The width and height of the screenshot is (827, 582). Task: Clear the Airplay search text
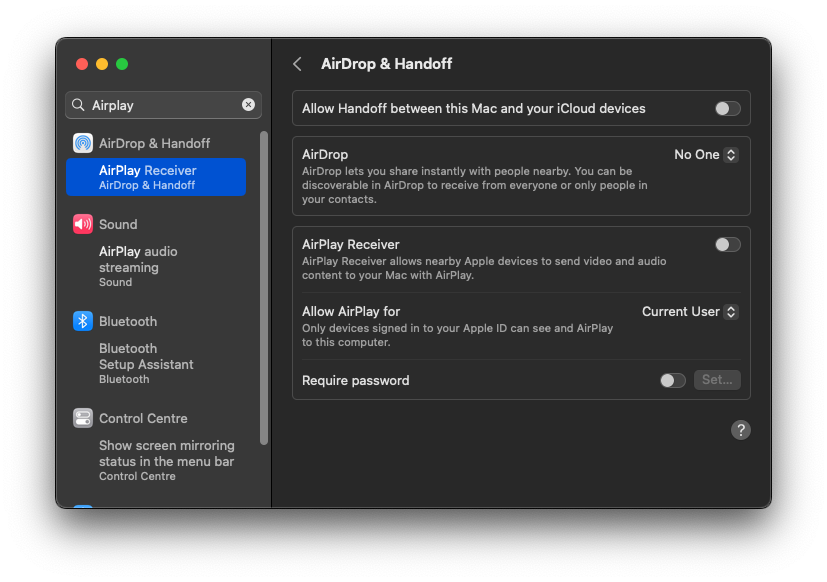coord(248,104)
